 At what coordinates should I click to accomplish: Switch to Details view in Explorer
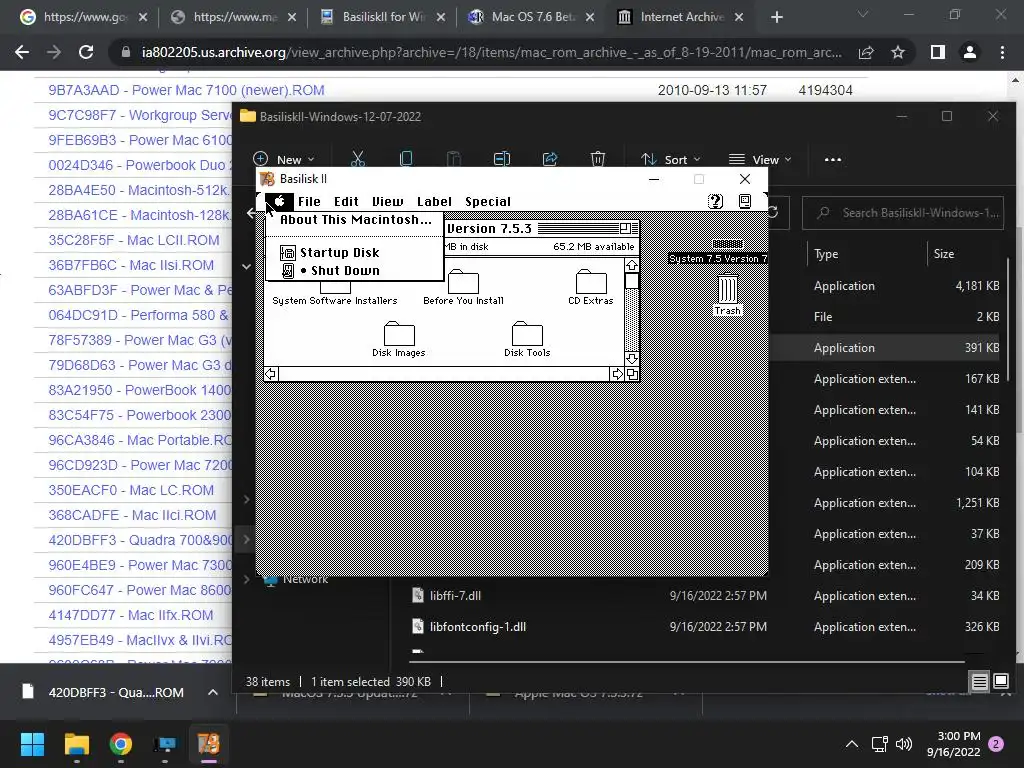(x=979, y=682)
